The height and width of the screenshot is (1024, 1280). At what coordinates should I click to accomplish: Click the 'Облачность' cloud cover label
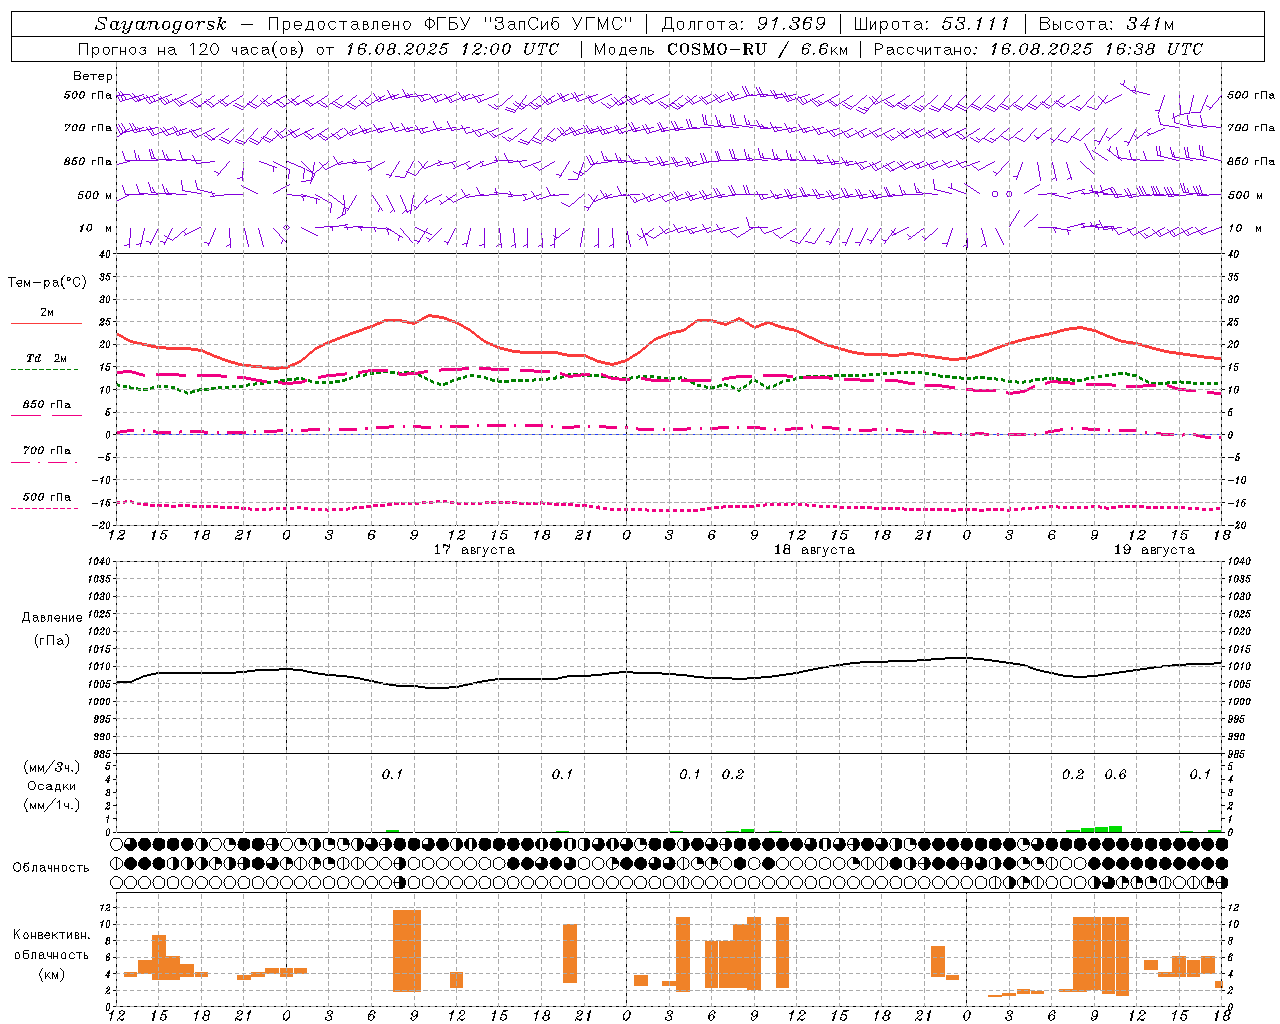51,868
